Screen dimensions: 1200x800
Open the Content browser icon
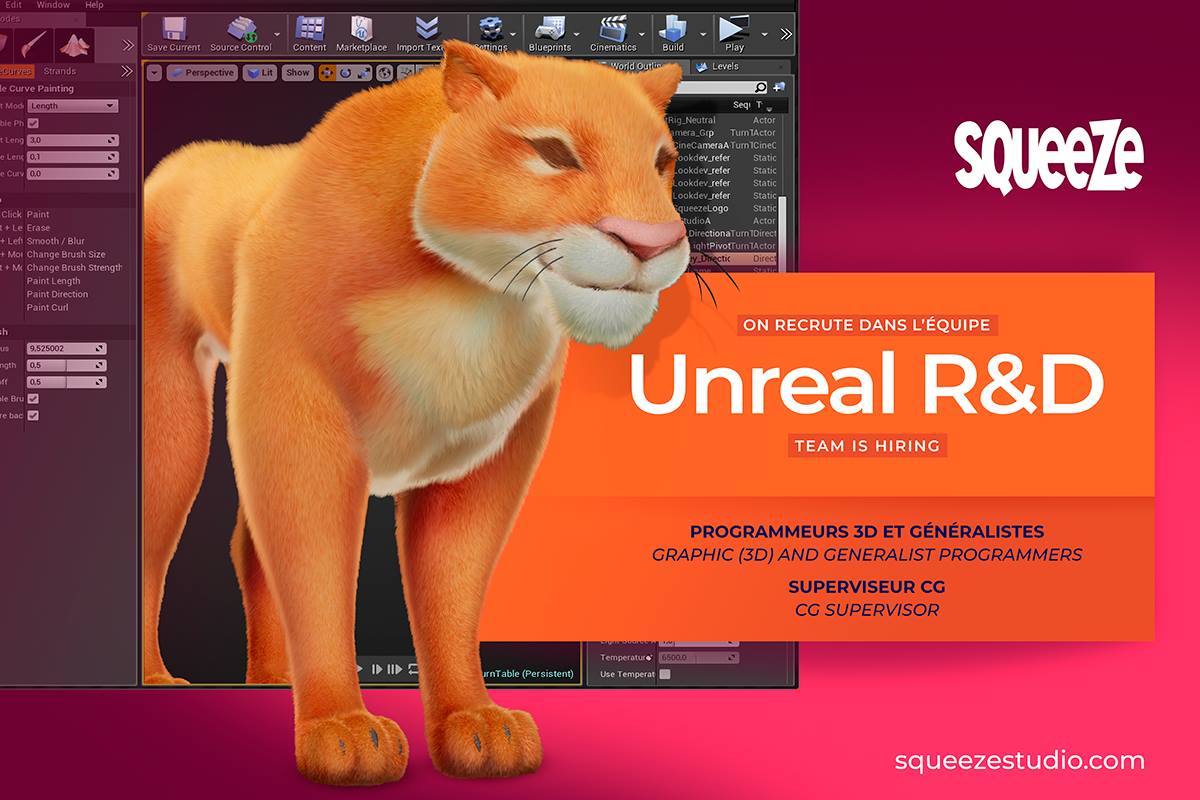pyautogui.click(x=310, y=29)
